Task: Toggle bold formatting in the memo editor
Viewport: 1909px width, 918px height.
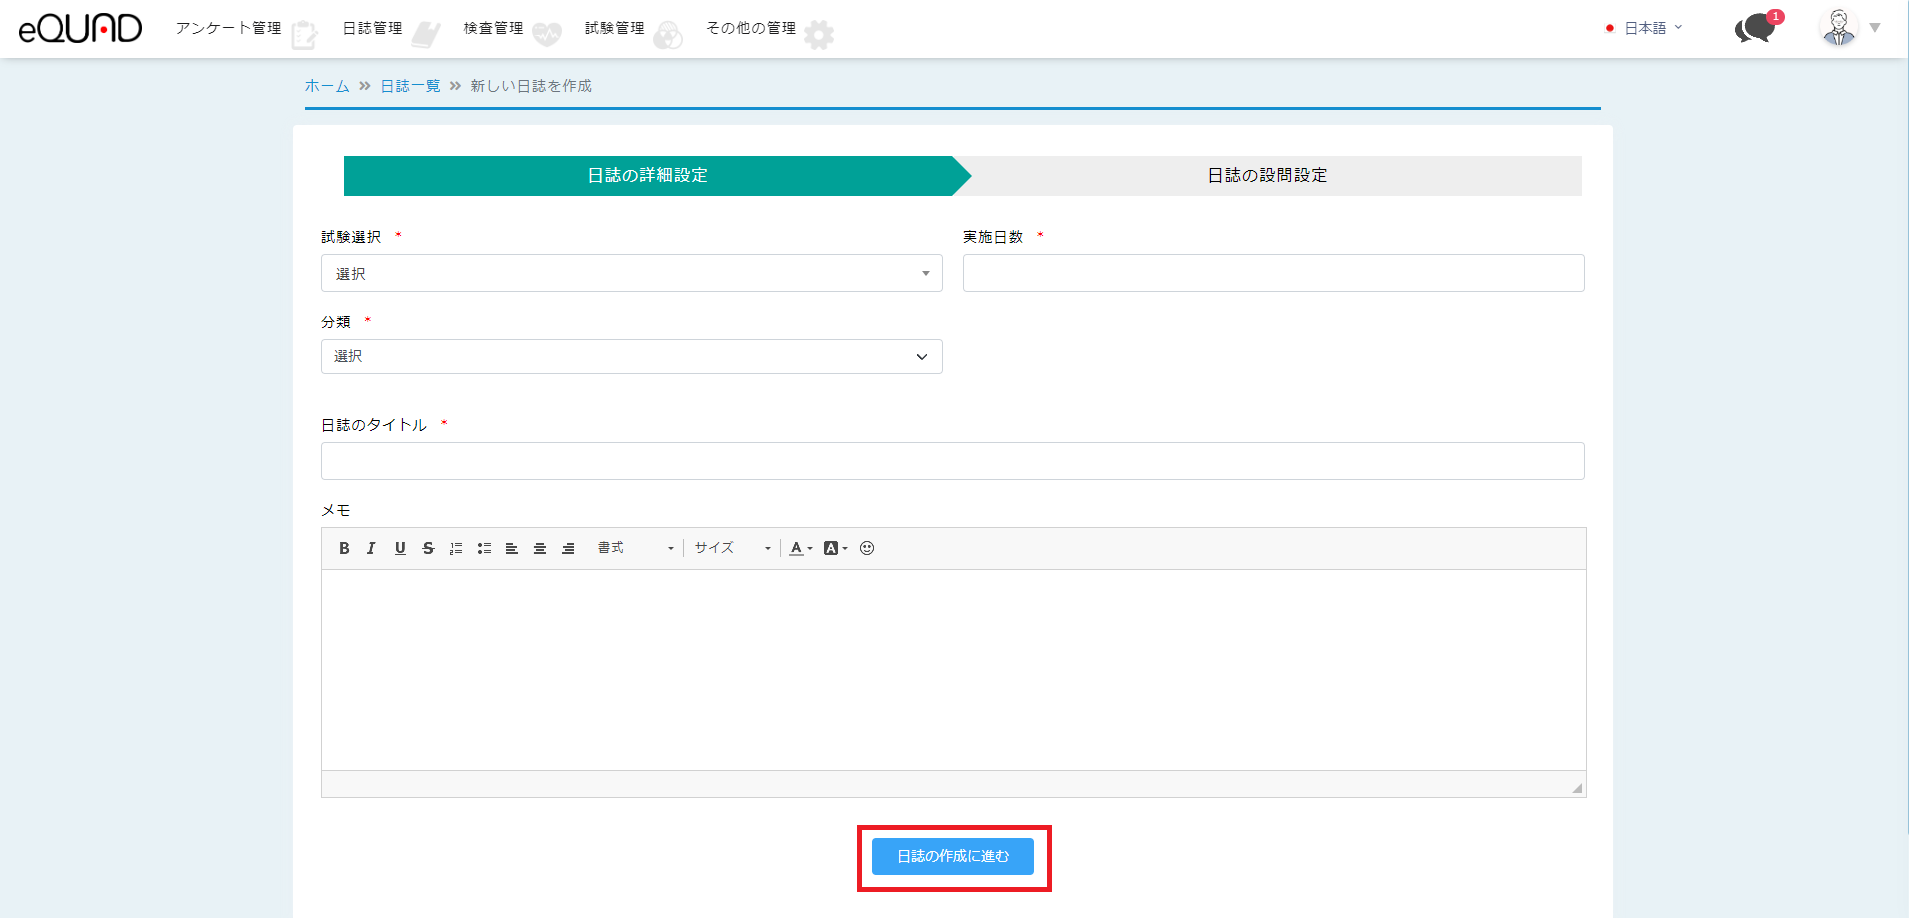Action: 344,548
